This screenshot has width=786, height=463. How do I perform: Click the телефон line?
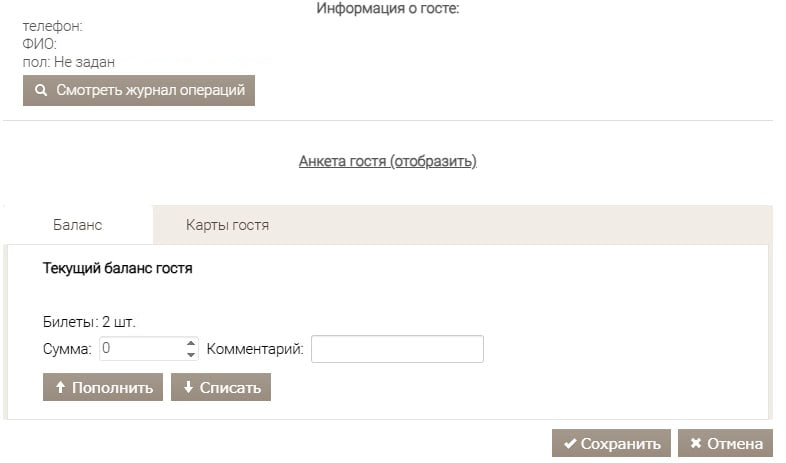tap(52, 26)
